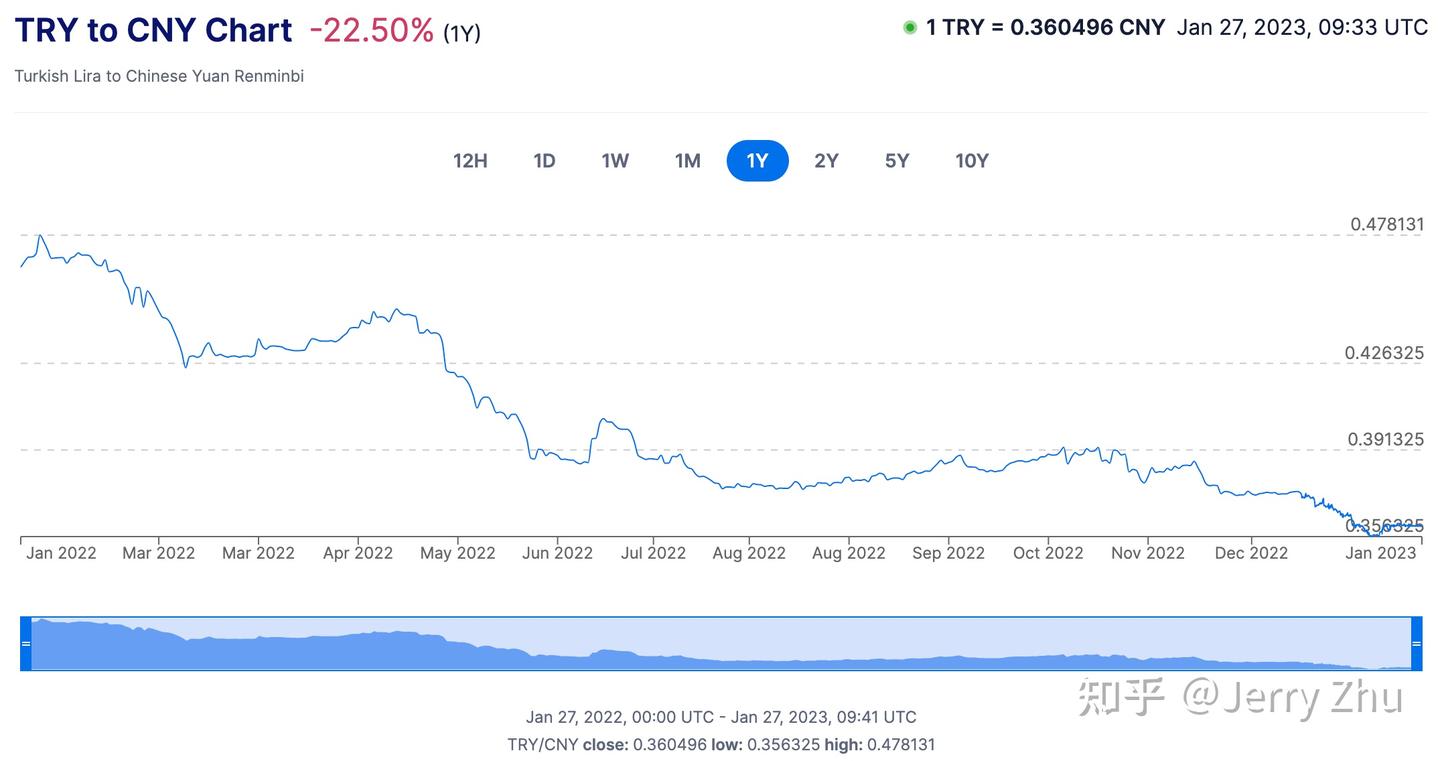The image size is (1440, 761).
Task: Click the Turkish Lira to Chinese Yuan subtitle
Action: tap(159, 76)
